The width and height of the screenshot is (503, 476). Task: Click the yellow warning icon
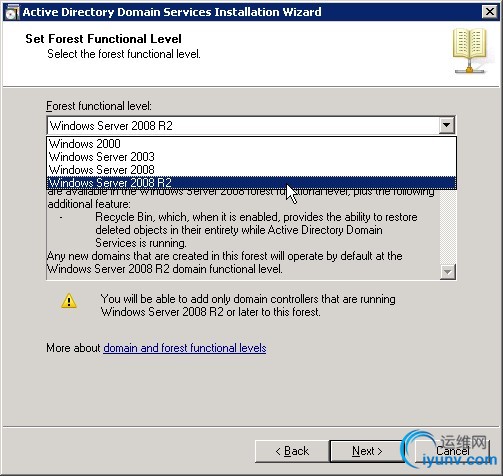(x=69, y=301)
